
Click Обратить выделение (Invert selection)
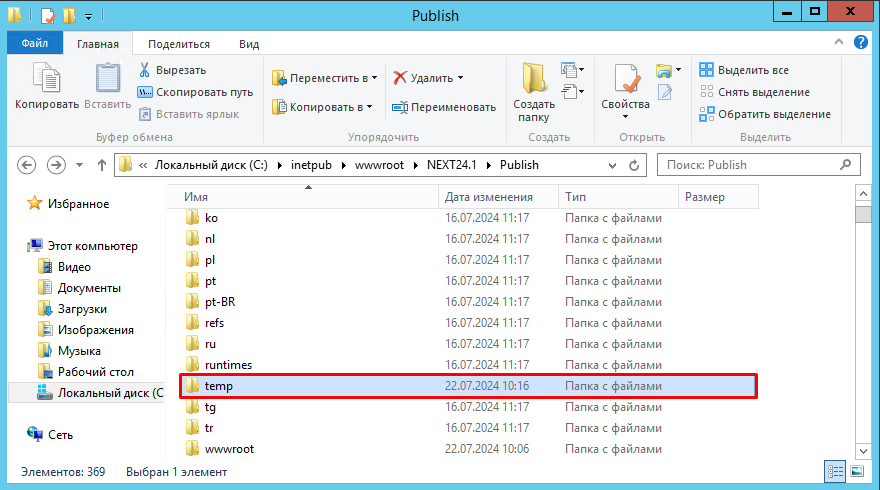click(x=765, y=114)
